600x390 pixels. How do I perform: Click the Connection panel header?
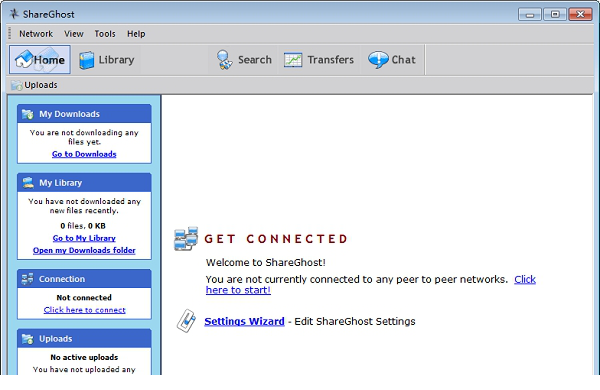(84, 279)
